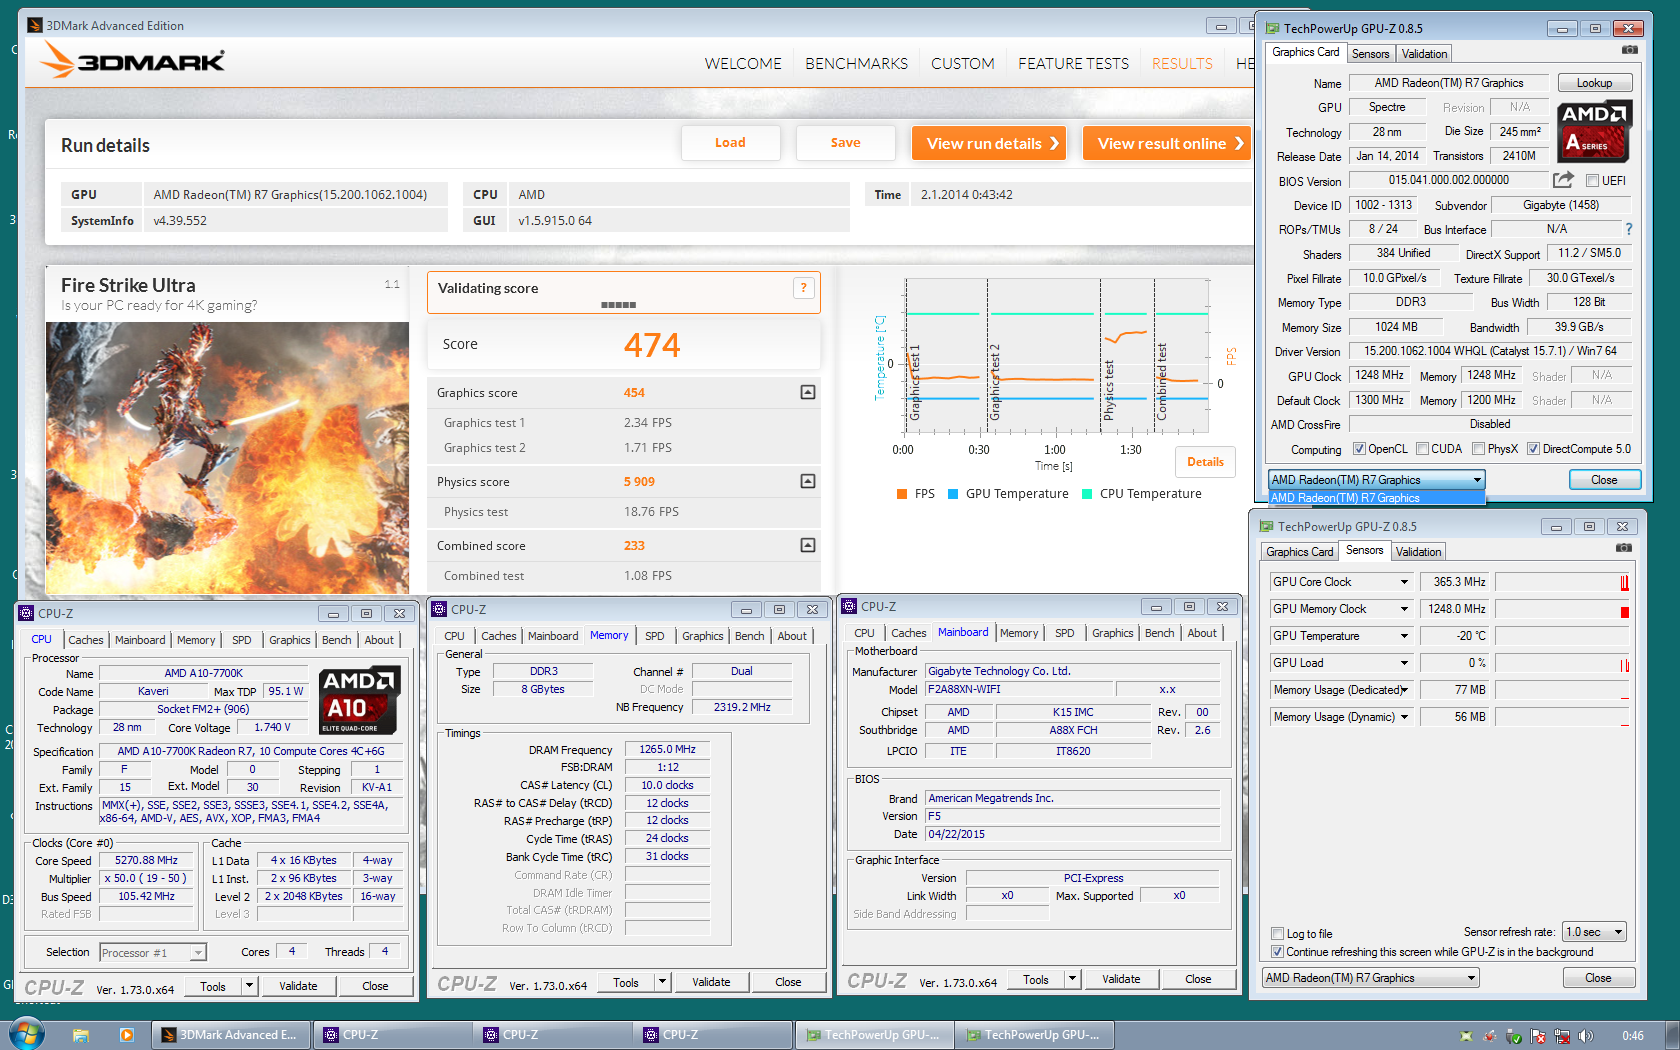Open the GPU Load sensor dropdown
The image size is (1680, 1050).
click(x=1404, y=663)
